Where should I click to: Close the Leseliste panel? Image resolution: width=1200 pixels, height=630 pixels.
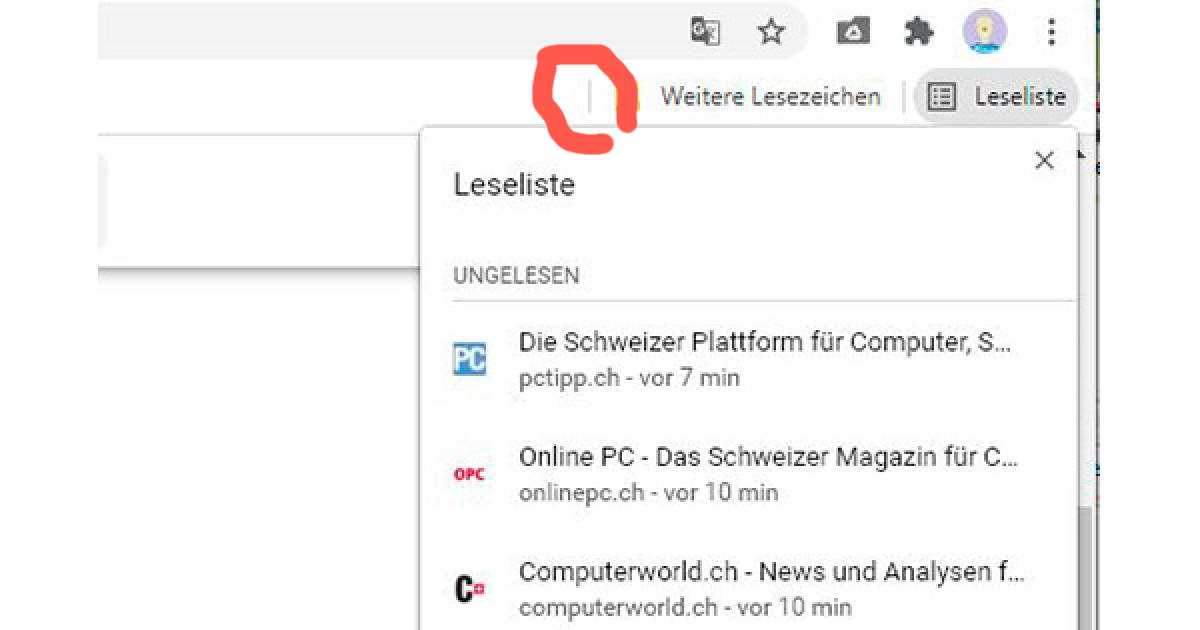[1044, 160]
